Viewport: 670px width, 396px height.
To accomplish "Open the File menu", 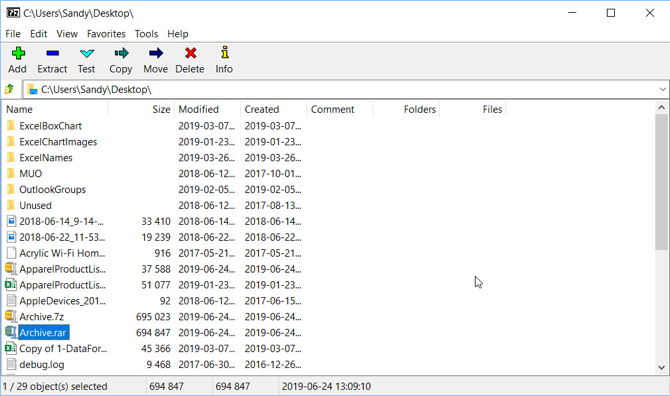I will pos(13,34).
